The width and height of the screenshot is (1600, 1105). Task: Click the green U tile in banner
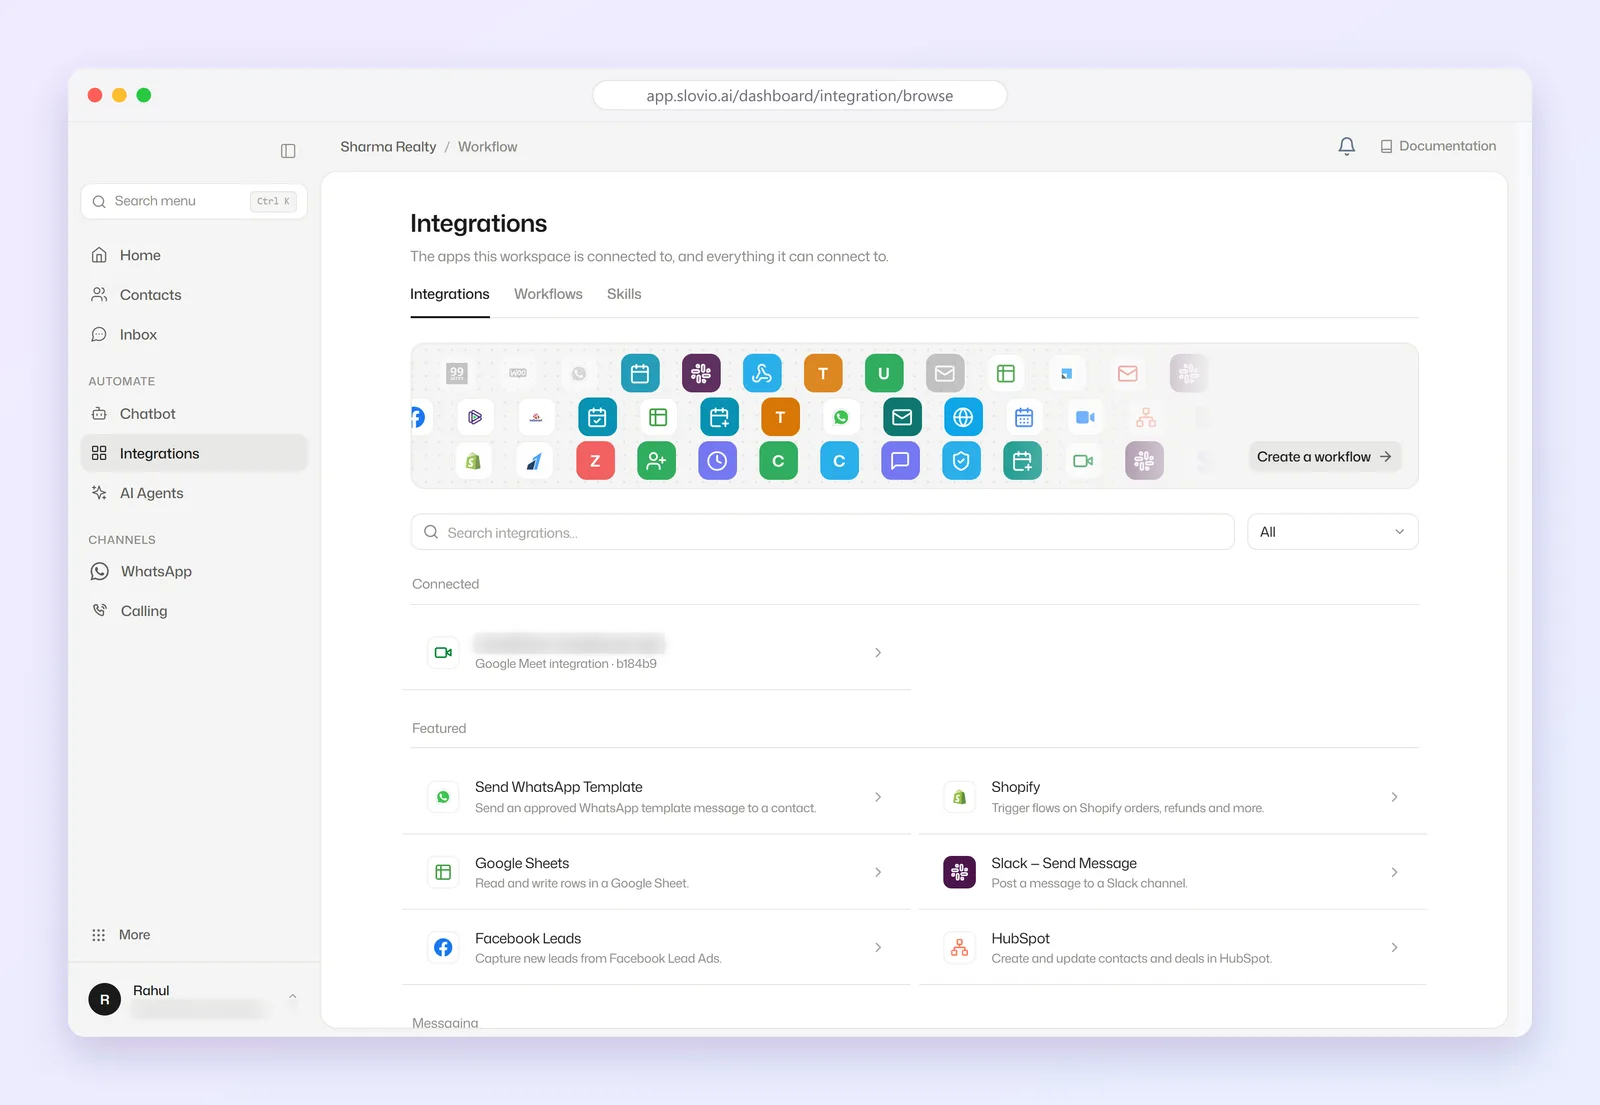884,373
